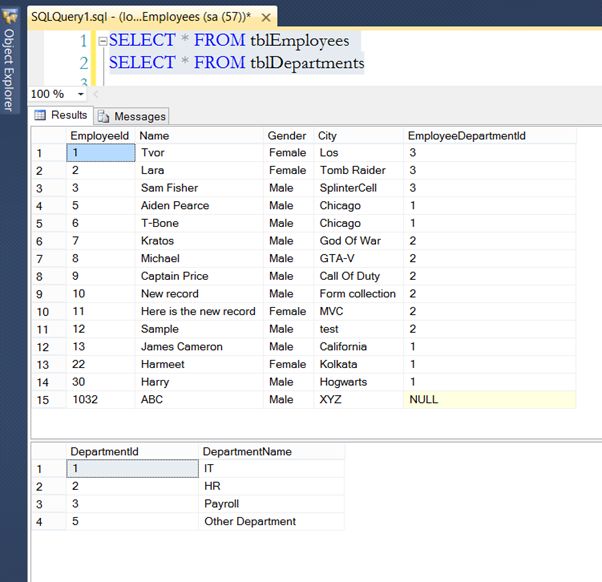Click the city cell 'California'
Image resolution: width=602 pixels, height=582 pixels.
click(358, 346)
